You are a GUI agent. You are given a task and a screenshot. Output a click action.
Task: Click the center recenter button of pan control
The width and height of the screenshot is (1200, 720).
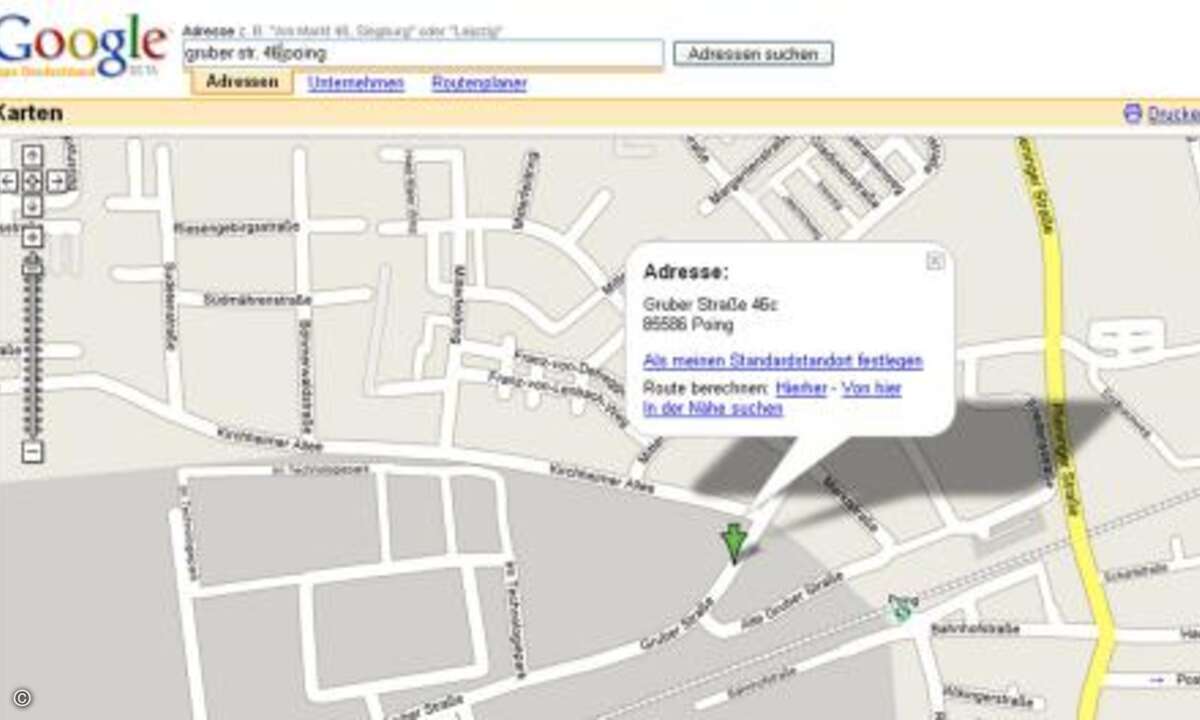tap(32, 181)
